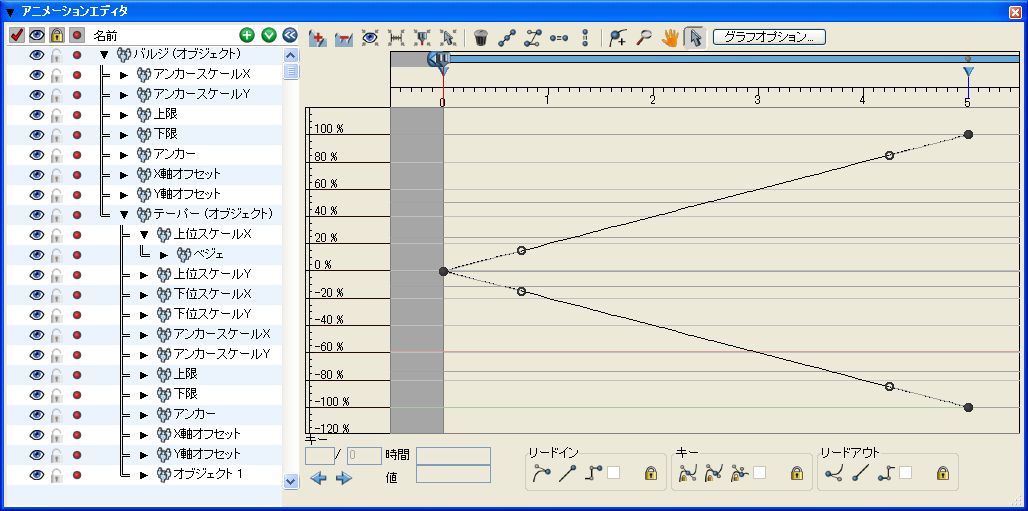
Task: Click the padlock column header icon
Action: coord(57,35)
